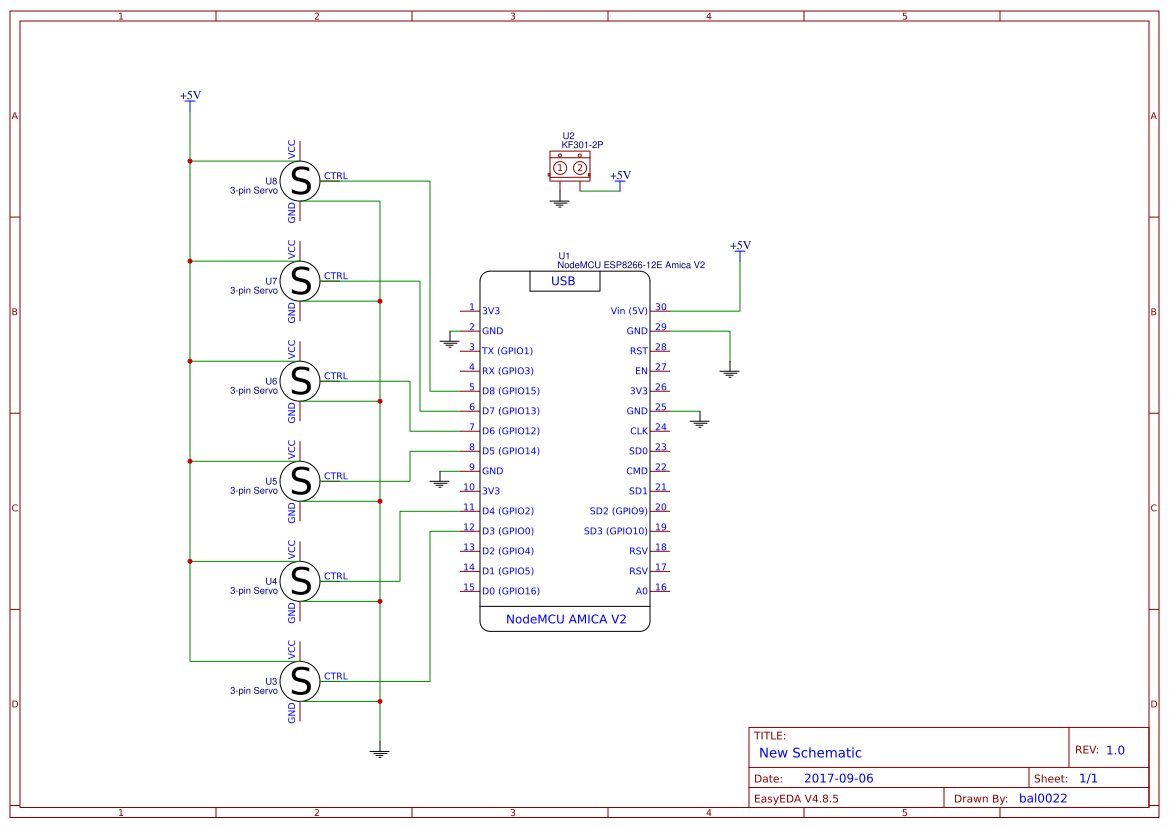
Task: Select the U4 servo symbol
Action: (x=300, y=581)
